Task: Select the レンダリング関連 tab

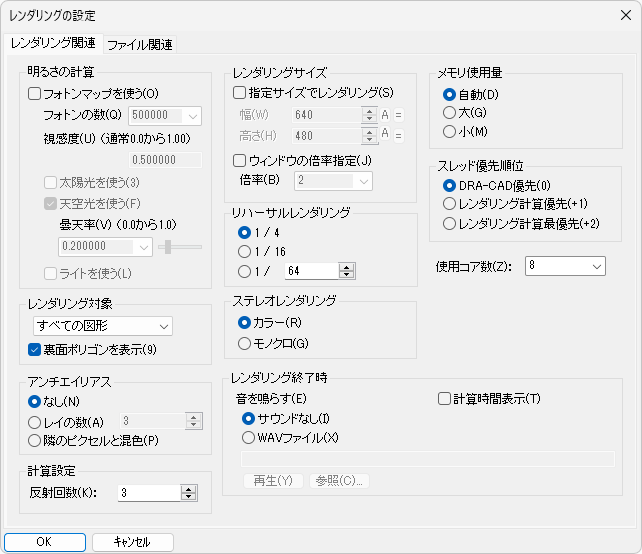Action: (53, 43)
